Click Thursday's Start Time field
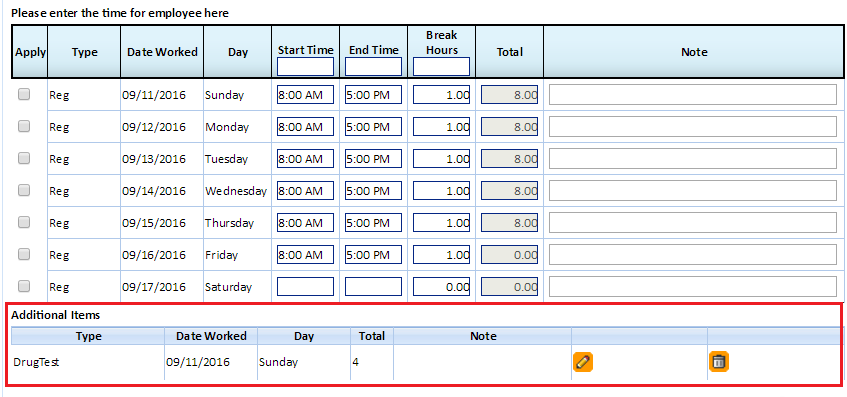Viewport: 847px width, 397px height. (305, 222)
